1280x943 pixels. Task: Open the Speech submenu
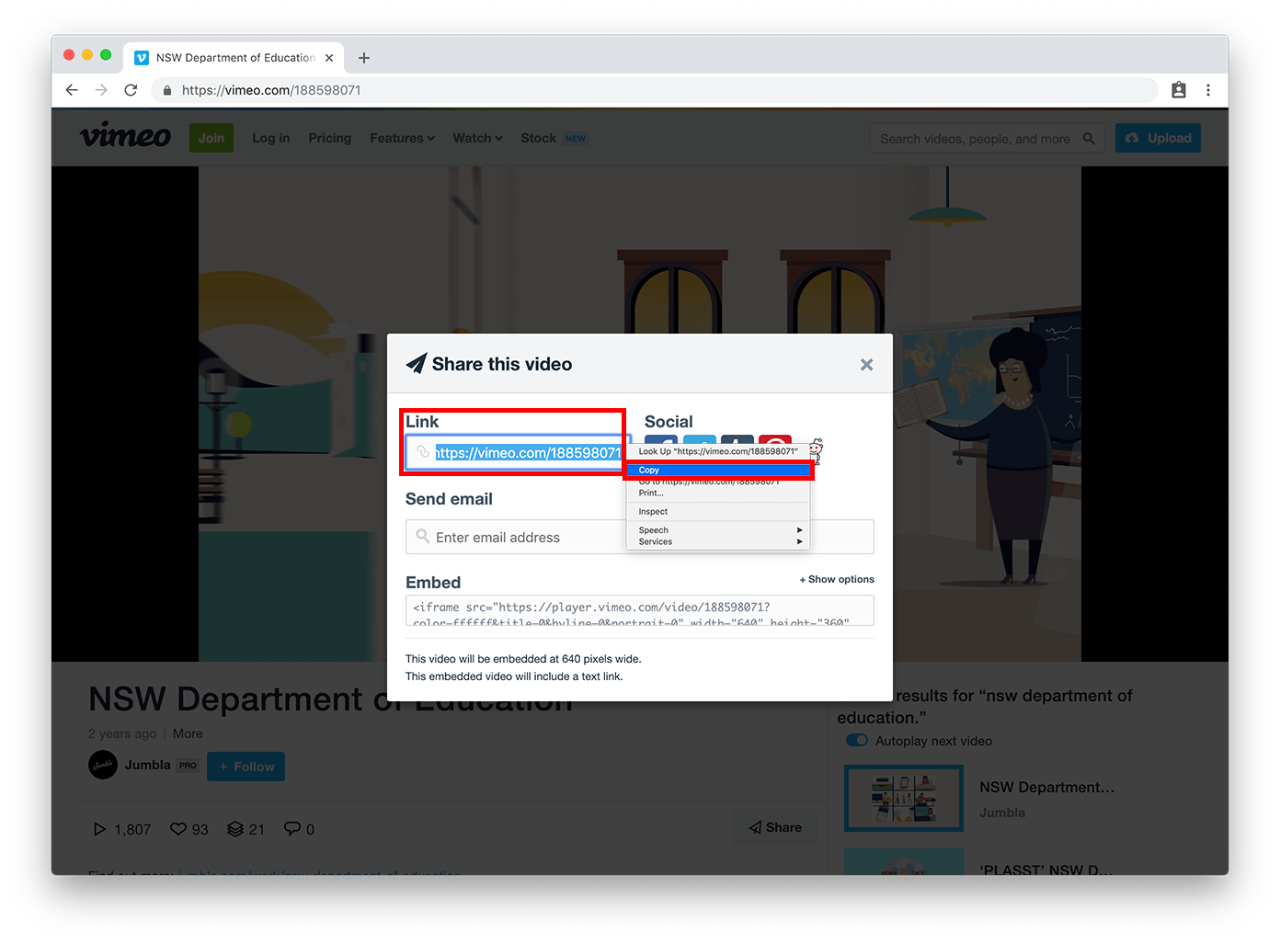718,530
